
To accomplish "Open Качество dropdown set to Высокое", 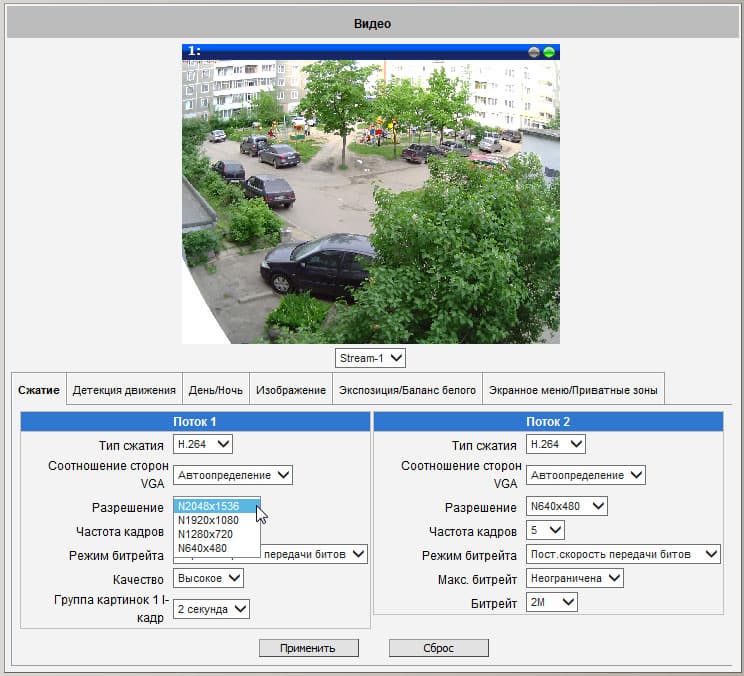I will coord(208,578).
